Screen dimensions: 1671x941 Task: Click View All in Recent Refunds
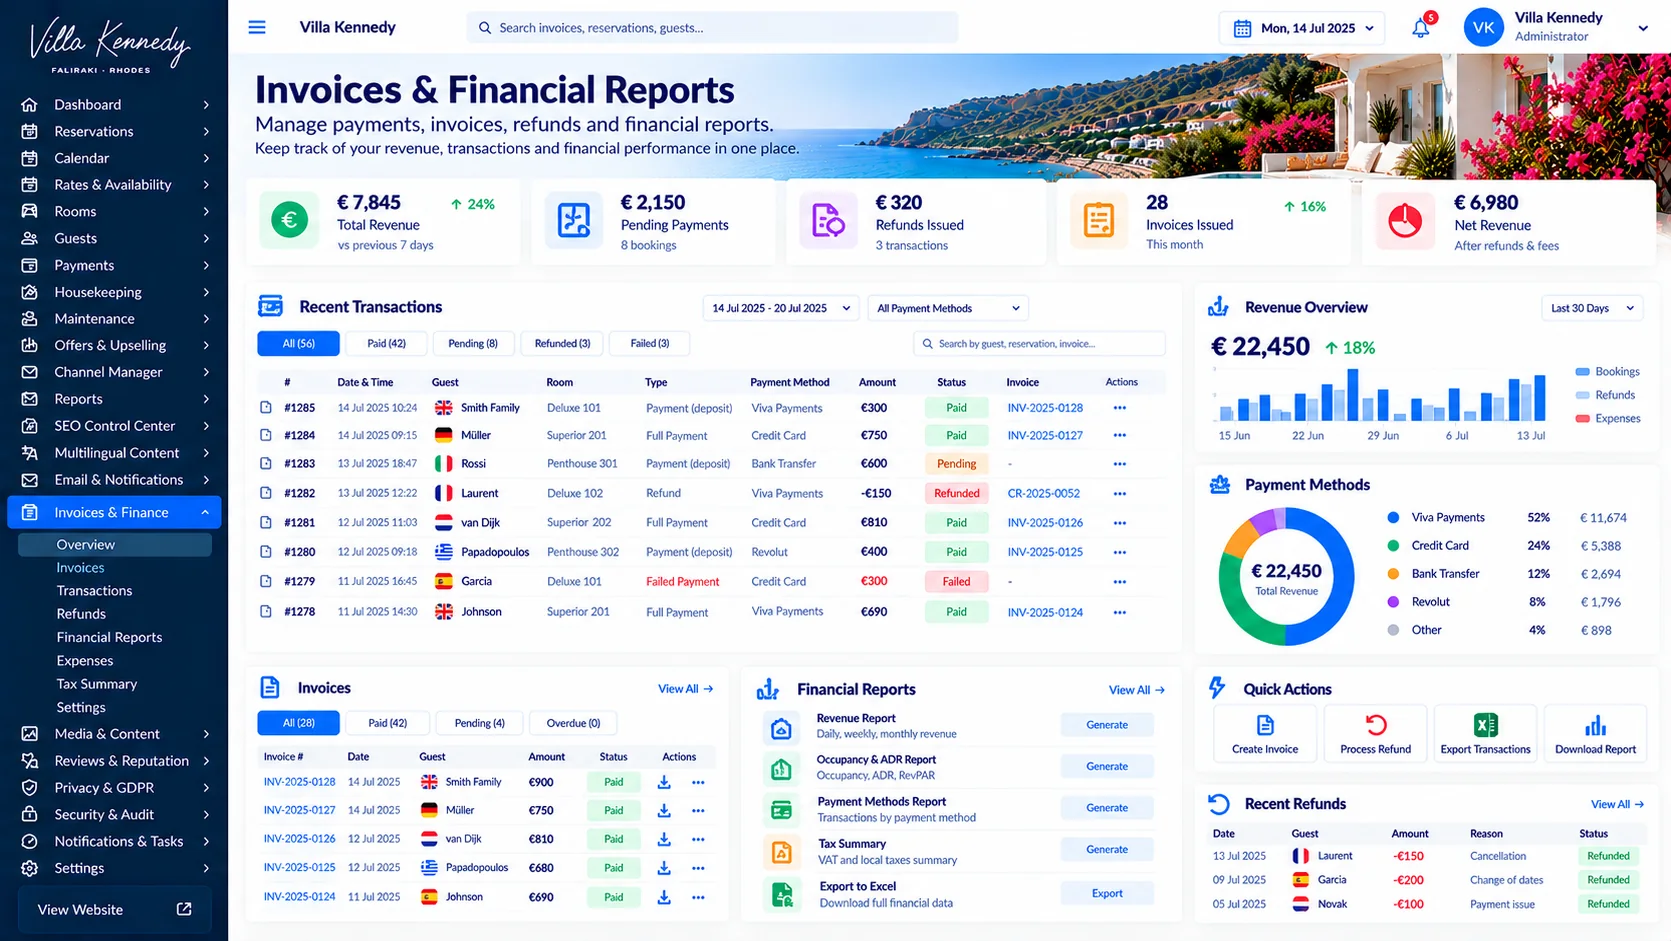[1617, 804]
